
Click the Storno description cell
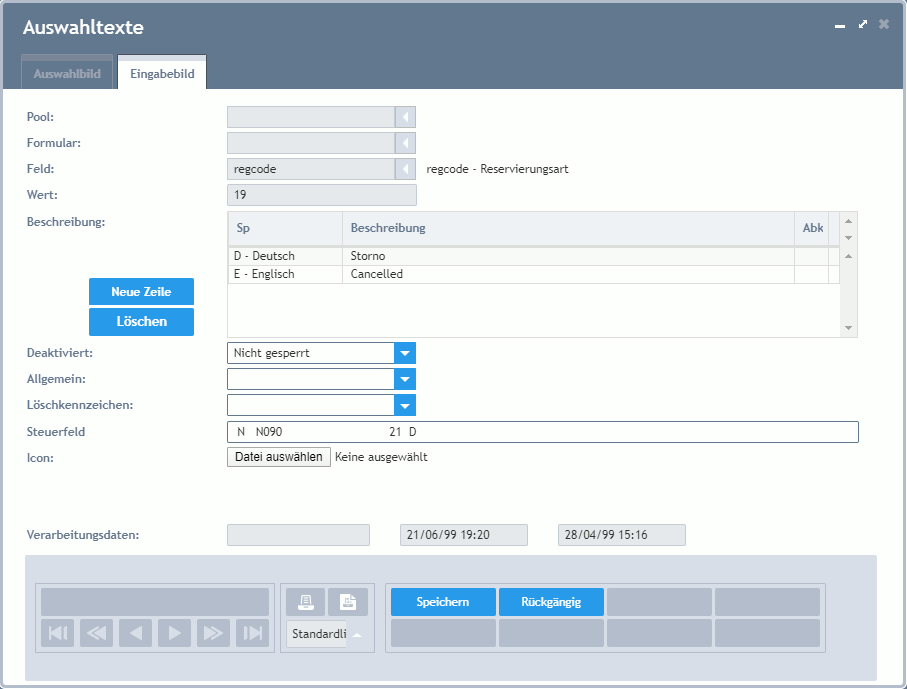pyautogui.click(x=568, y=256)
